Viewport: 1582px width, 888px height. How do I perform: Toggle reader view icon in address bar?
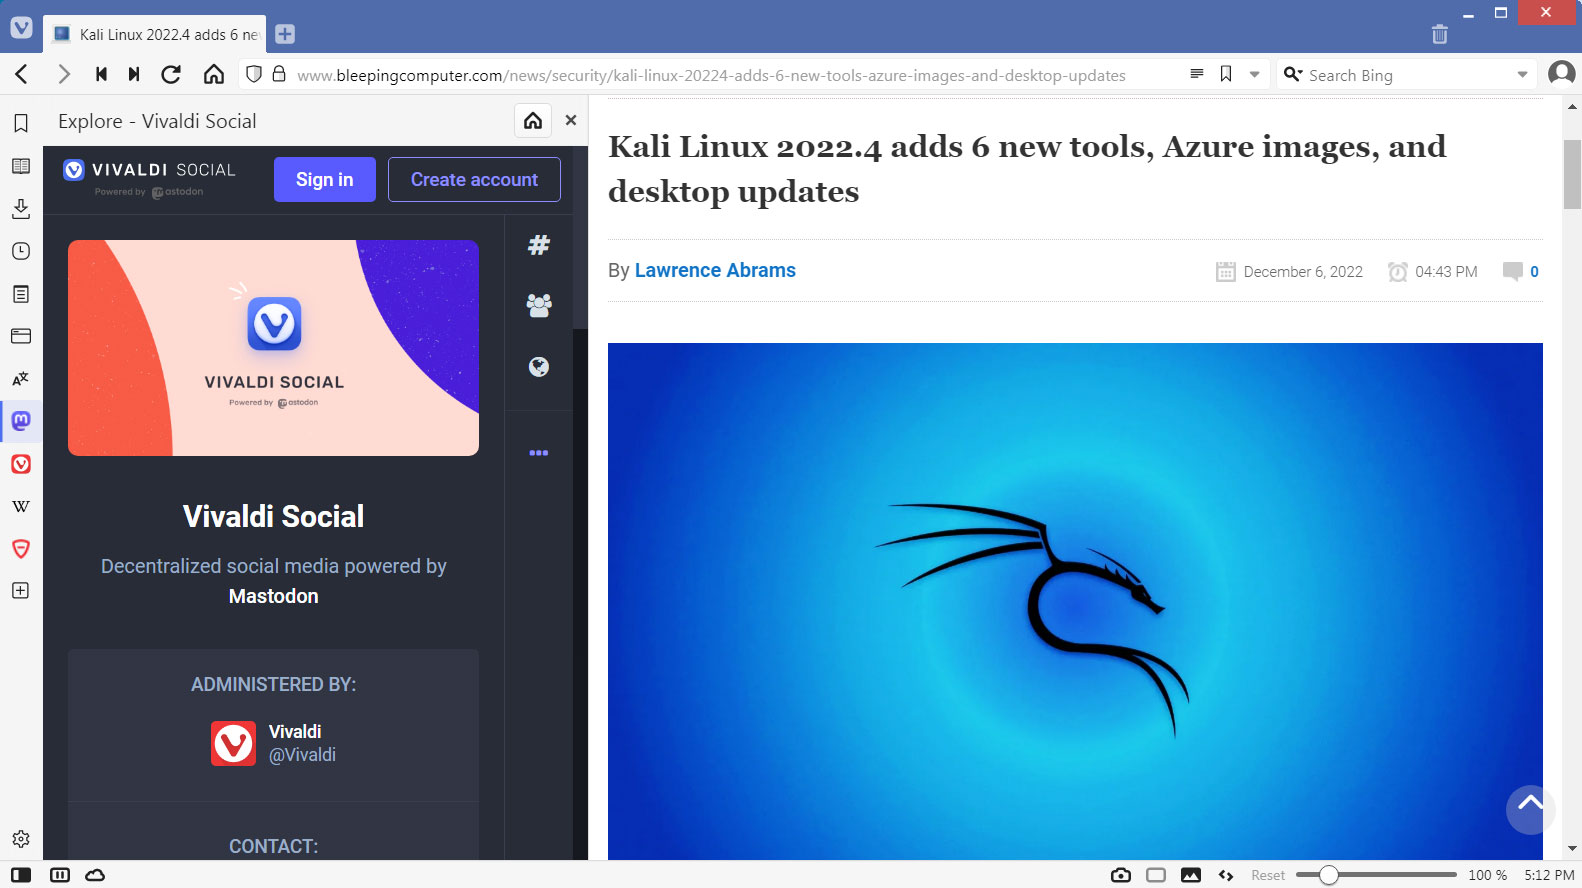[1196, 74]
